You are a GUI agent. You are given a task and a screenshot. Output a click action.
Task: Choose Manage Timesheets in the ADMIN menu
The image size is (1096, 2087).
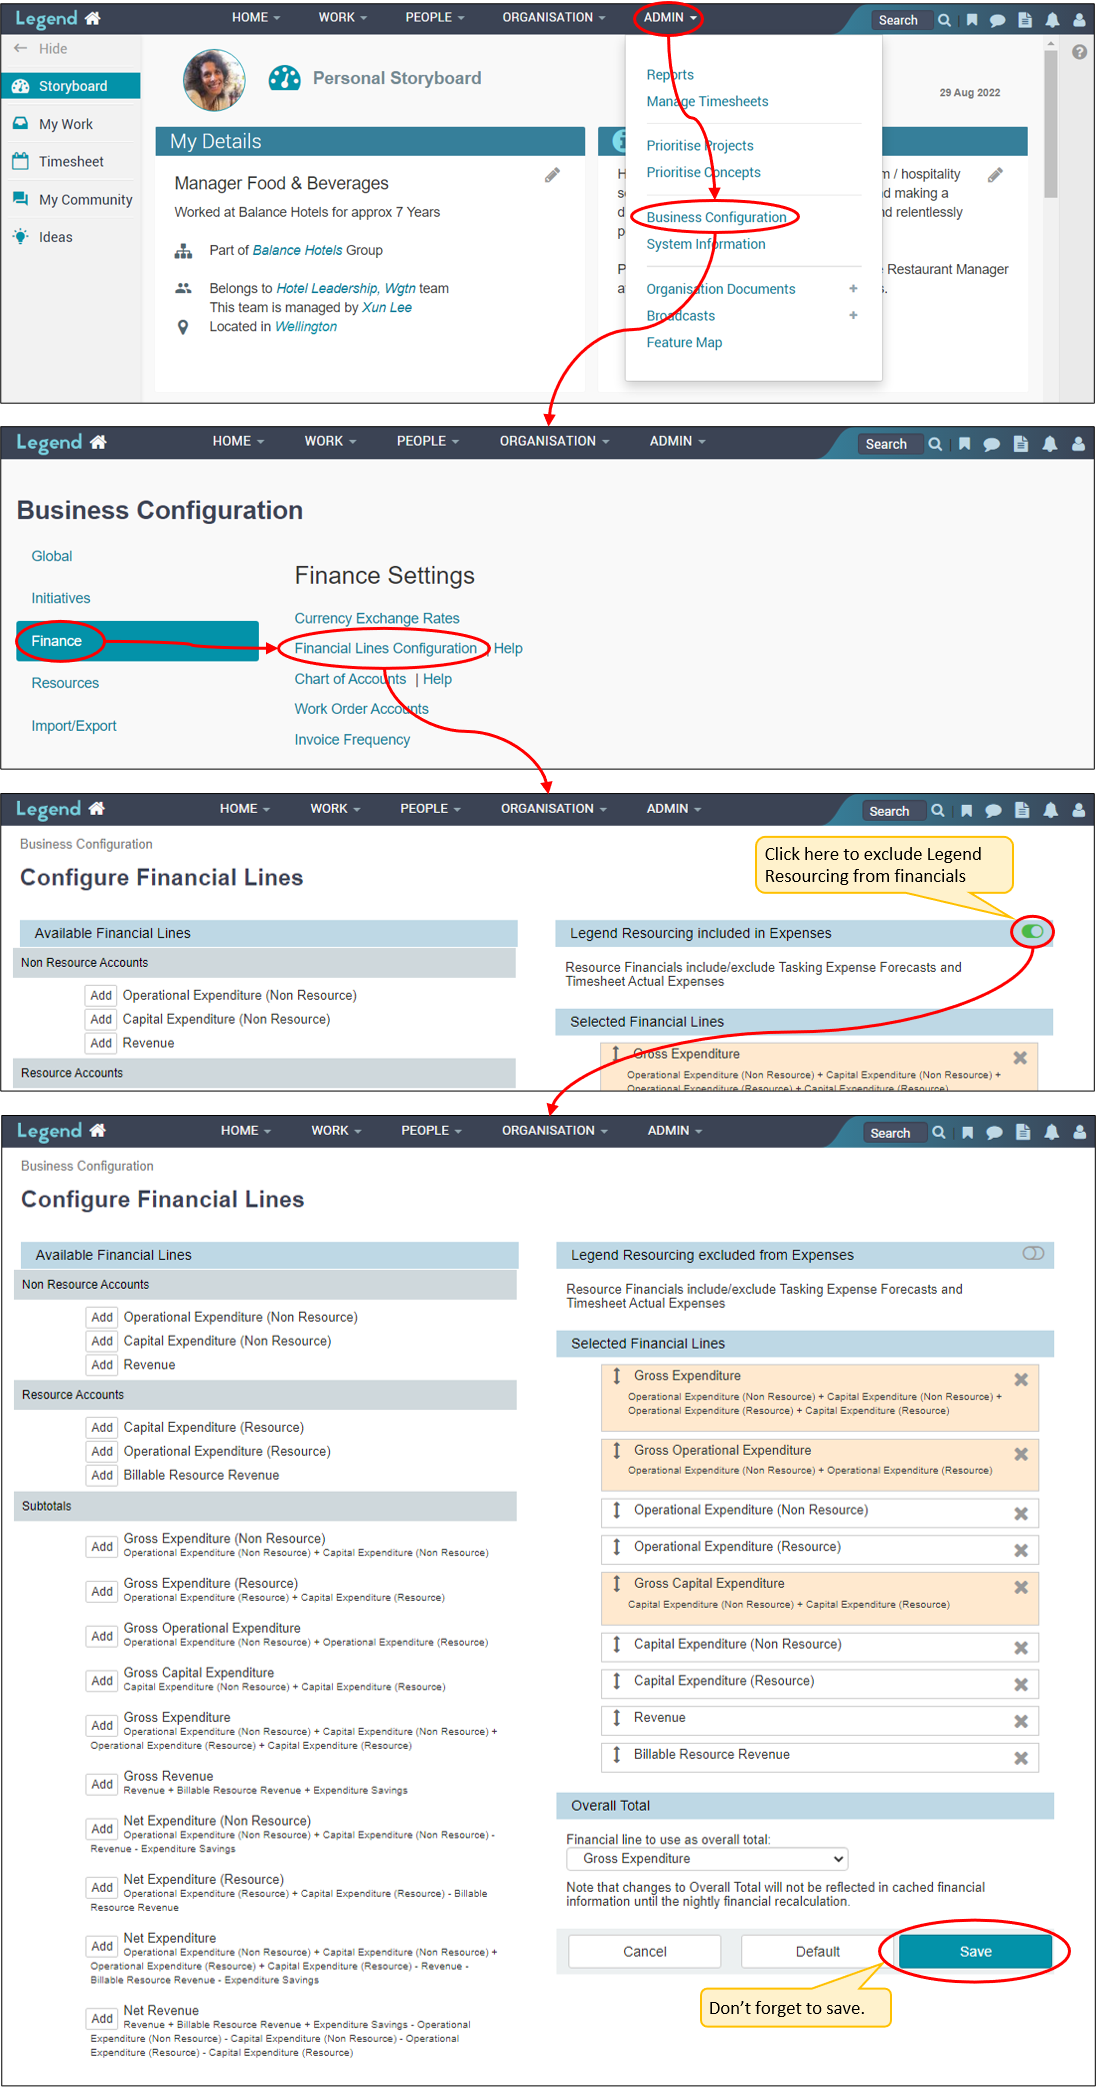(707, 101)
